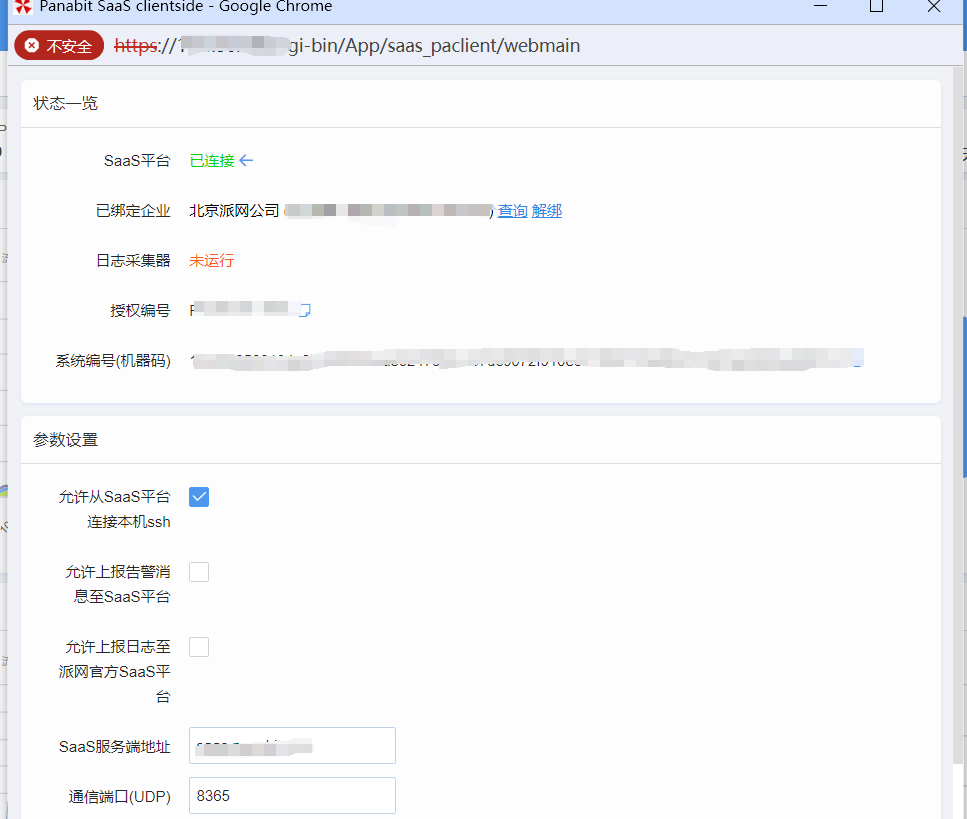
Task: Copy the 授权编号 value with its copy icon
Action: click(x=305, y=310)
